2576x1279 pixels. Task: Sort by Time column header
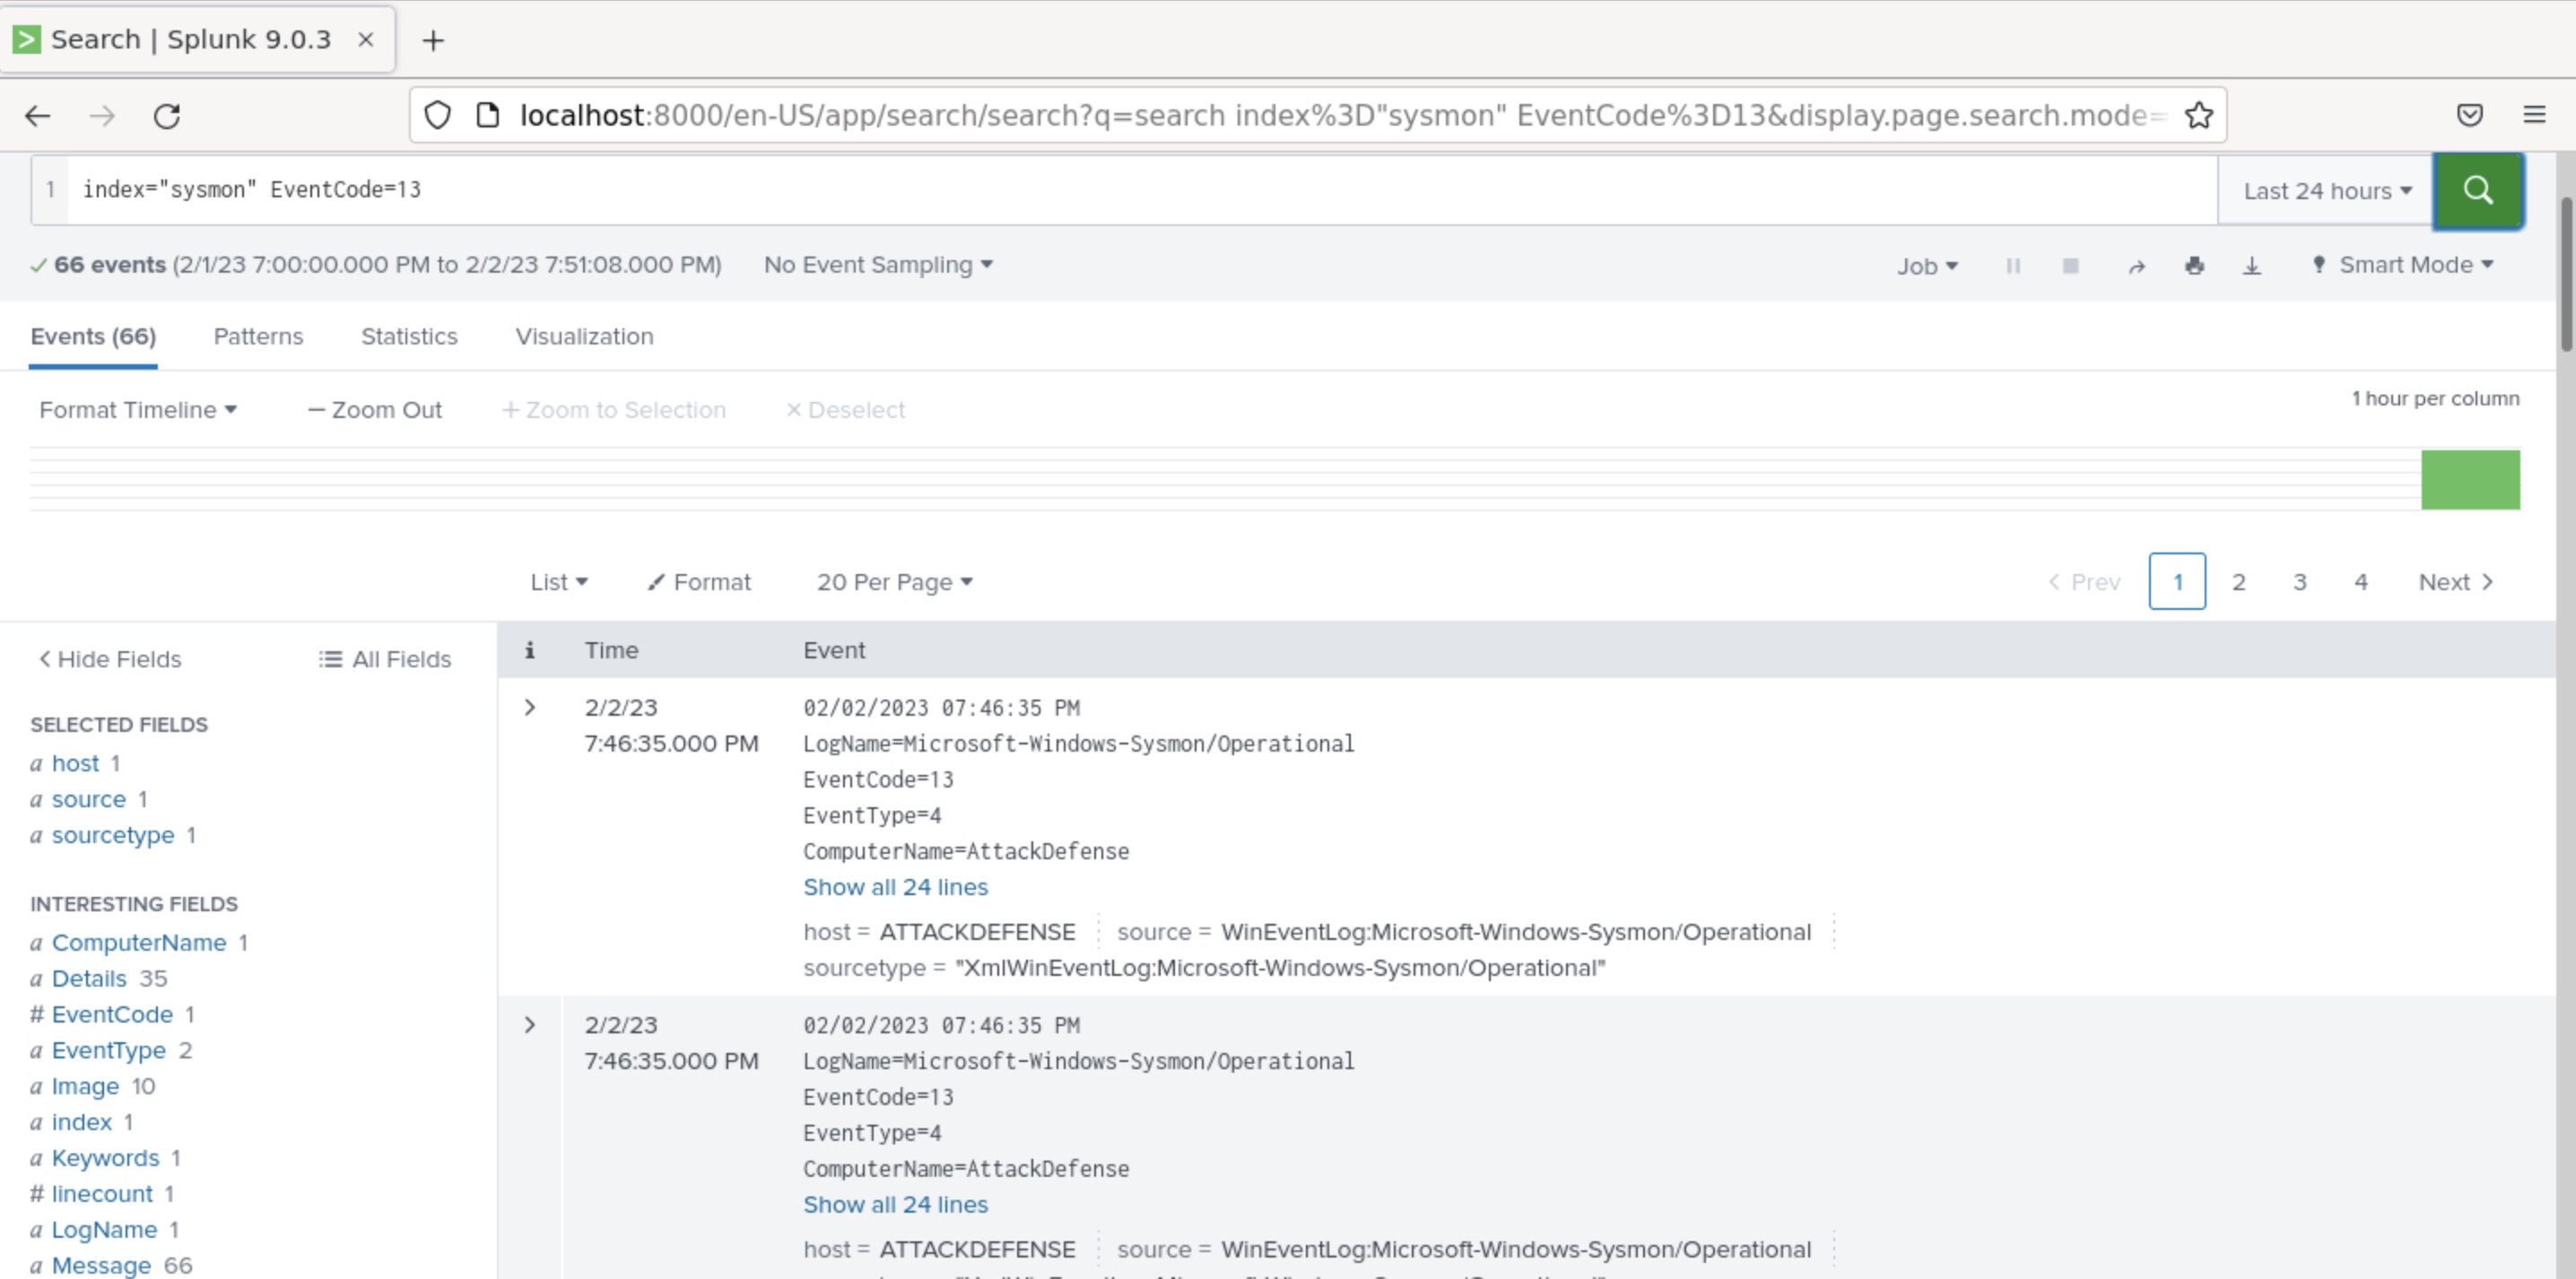tap(611, 650)
